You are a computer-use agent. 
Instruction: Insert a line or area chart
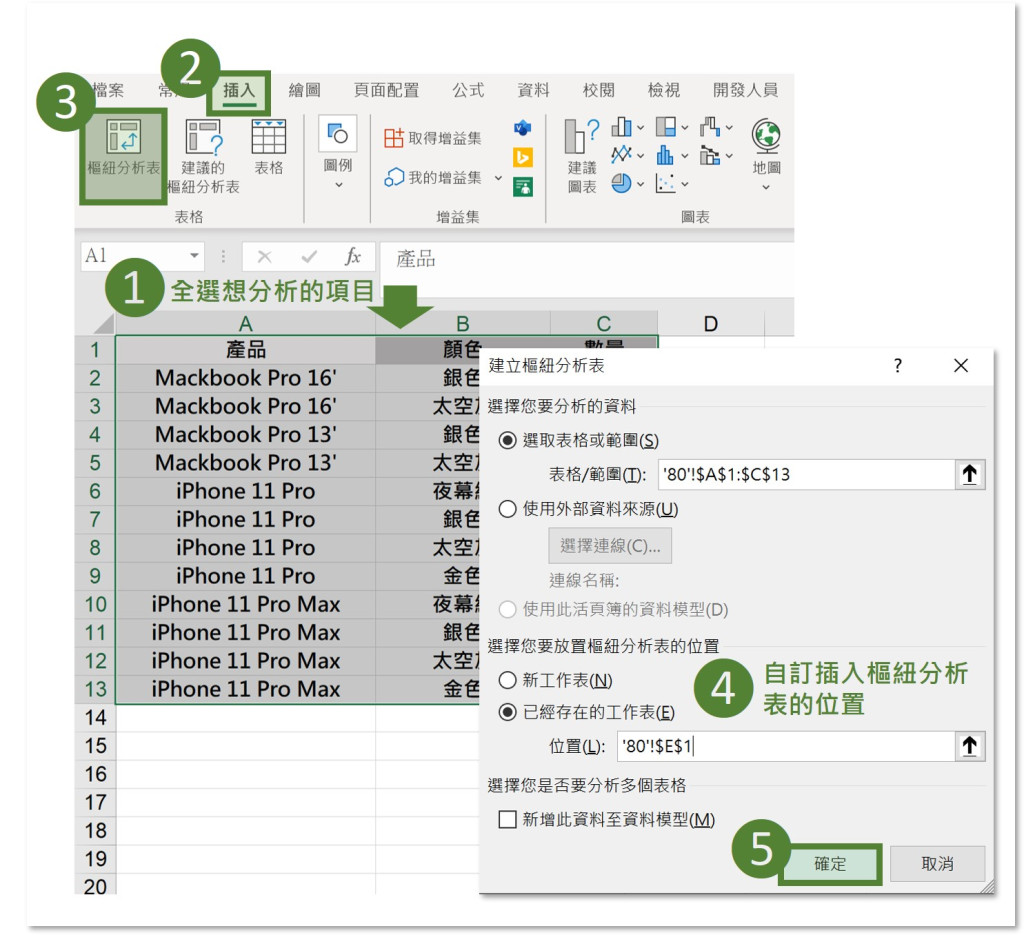coord(621,155)
